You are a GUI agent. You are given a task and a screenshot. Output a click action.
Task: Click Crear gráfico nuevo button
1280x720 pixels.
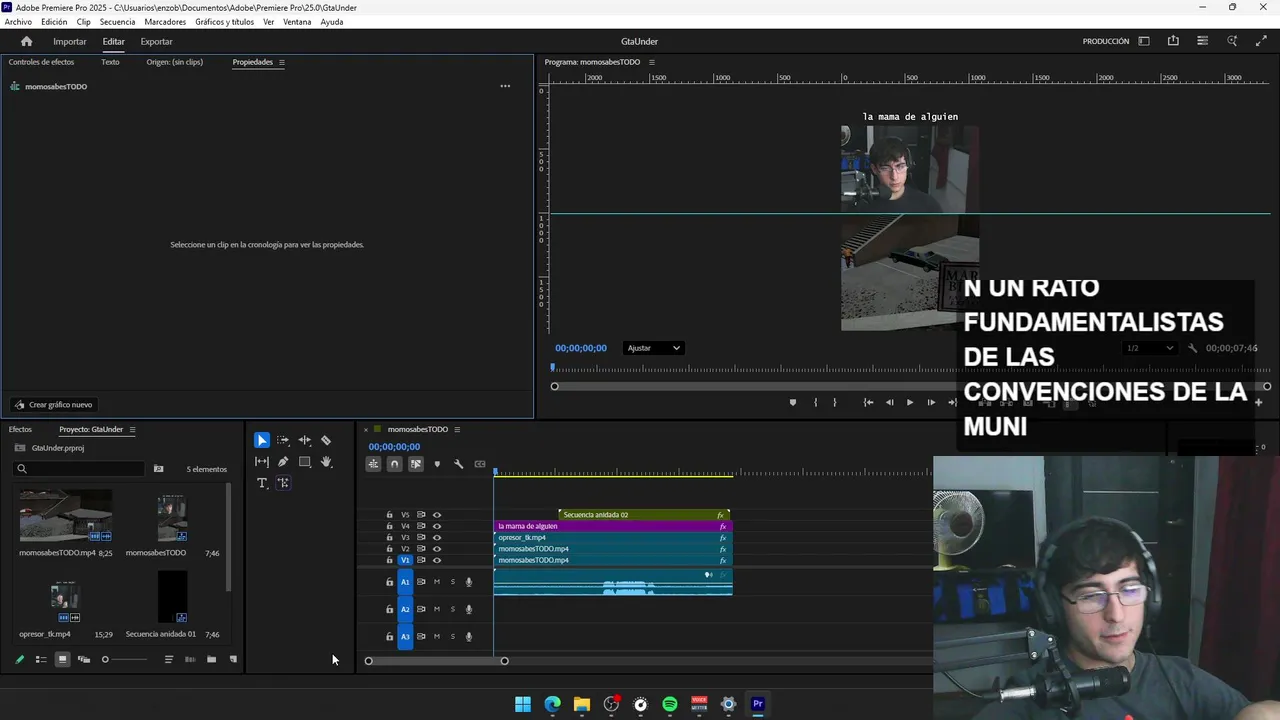53,405
